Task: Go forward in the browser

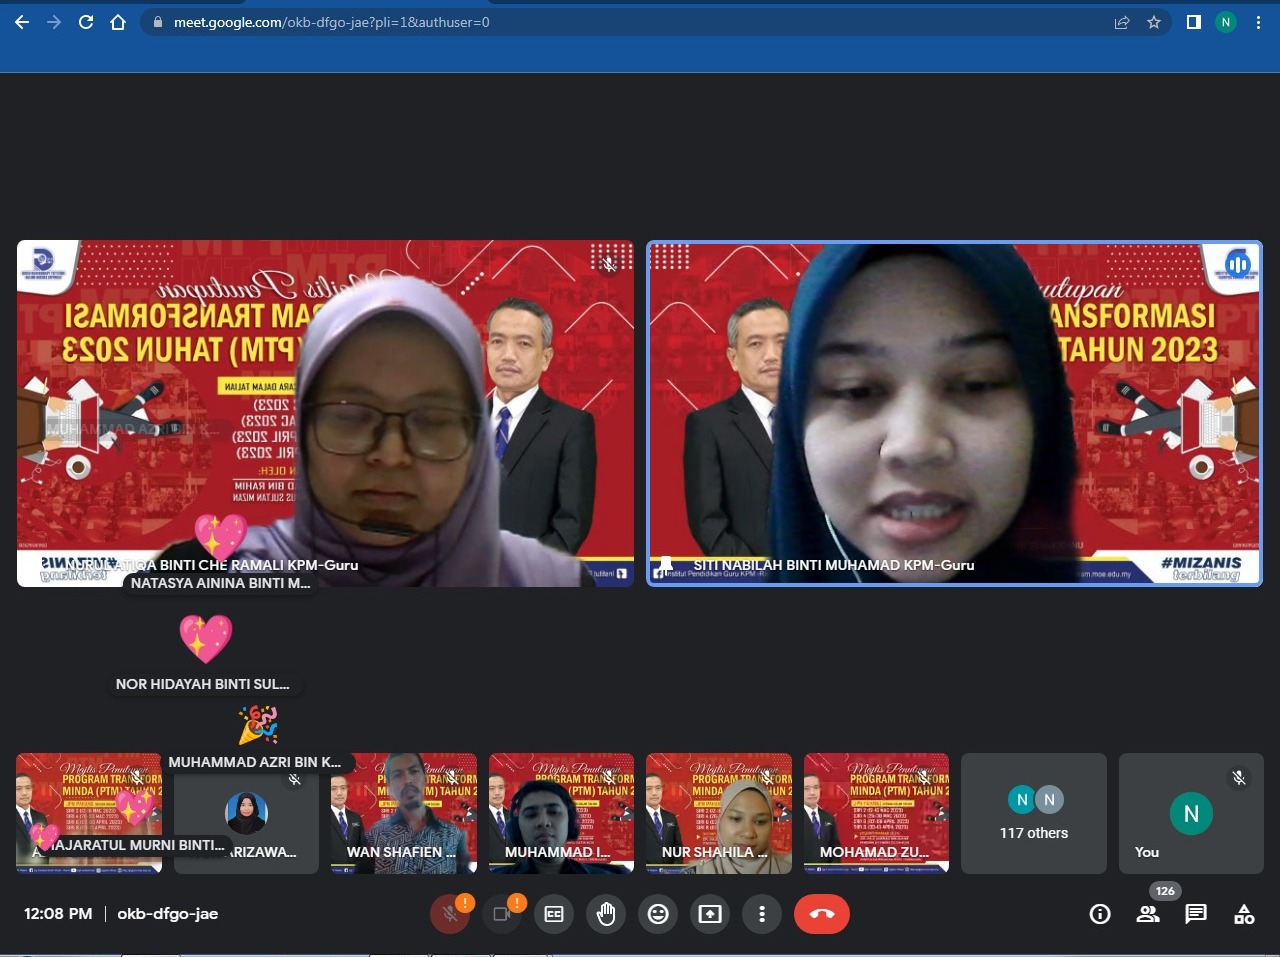Action: (54, 22)
